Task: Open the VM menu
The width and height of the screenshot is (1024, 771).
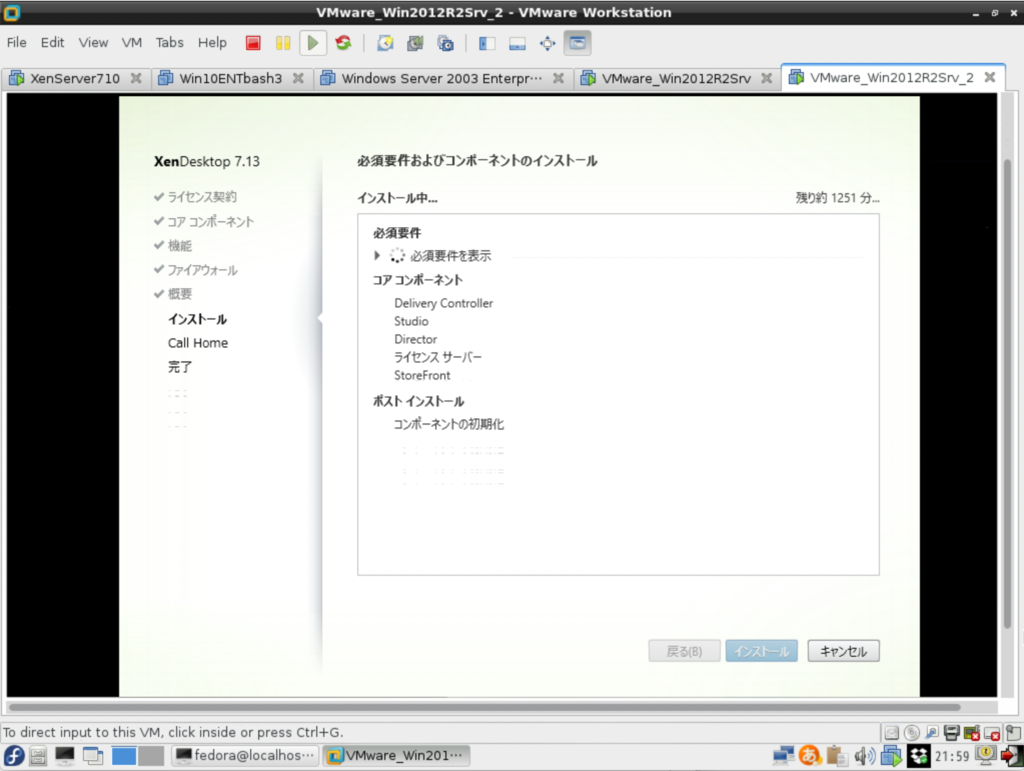Action: click(x=131, y=42)
